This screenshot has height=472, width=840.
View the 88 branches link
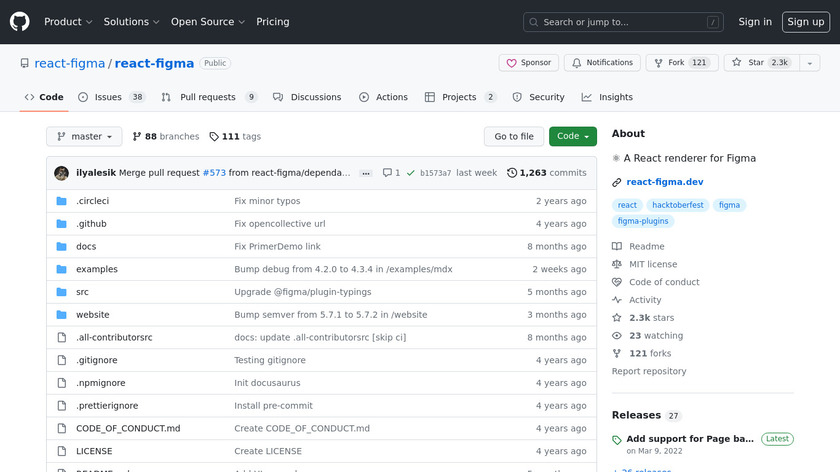tap(166, 136)
